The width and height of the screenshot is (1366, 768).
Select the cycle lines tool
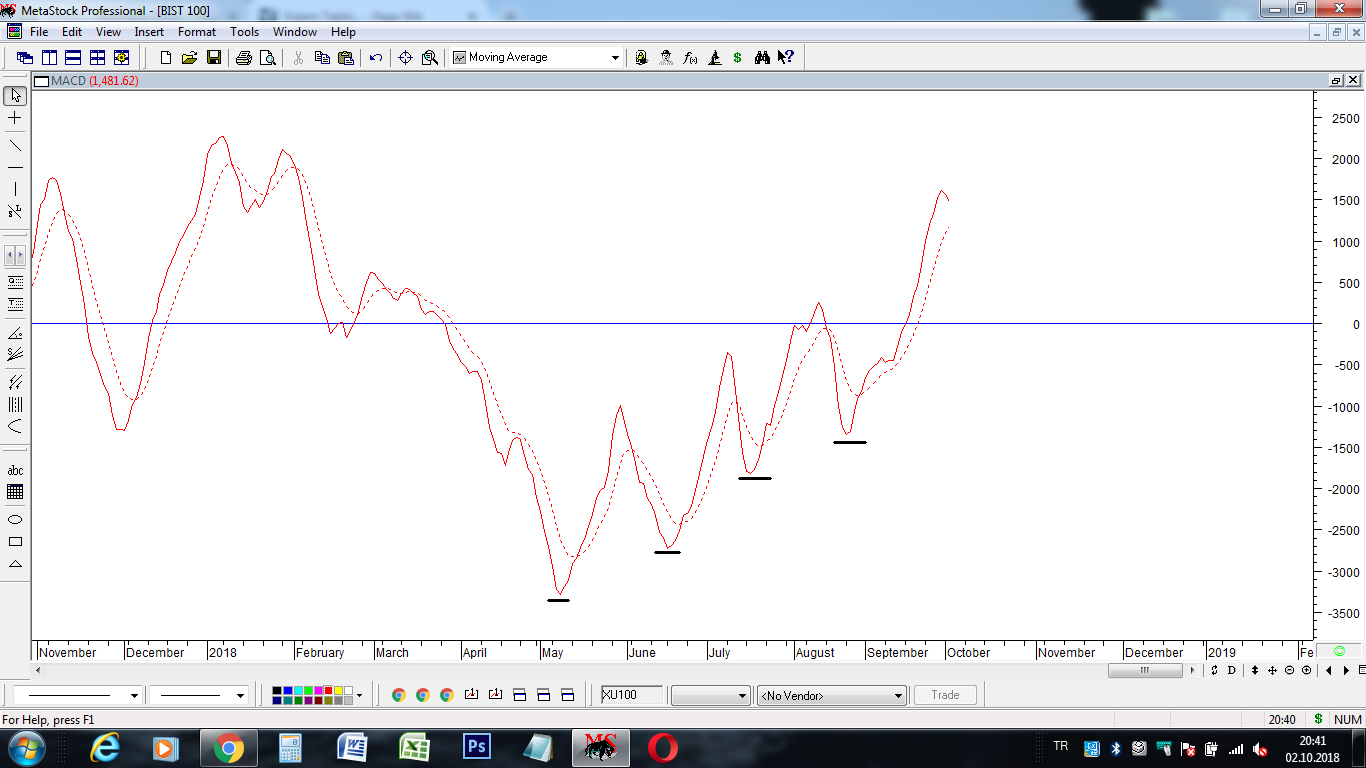tap(15, 405)
